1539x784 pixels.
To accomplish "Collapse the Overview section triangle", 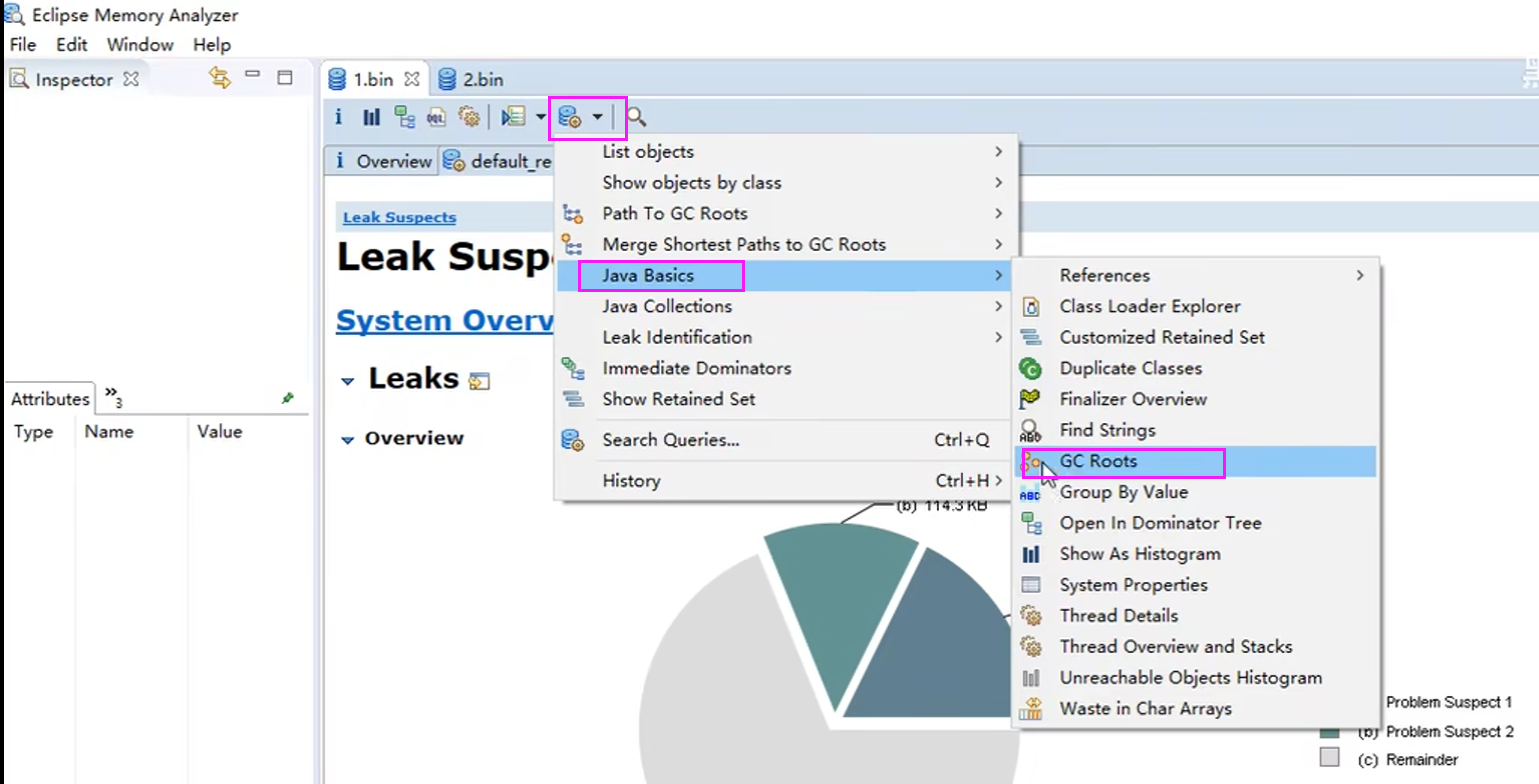I will point(348,439).
